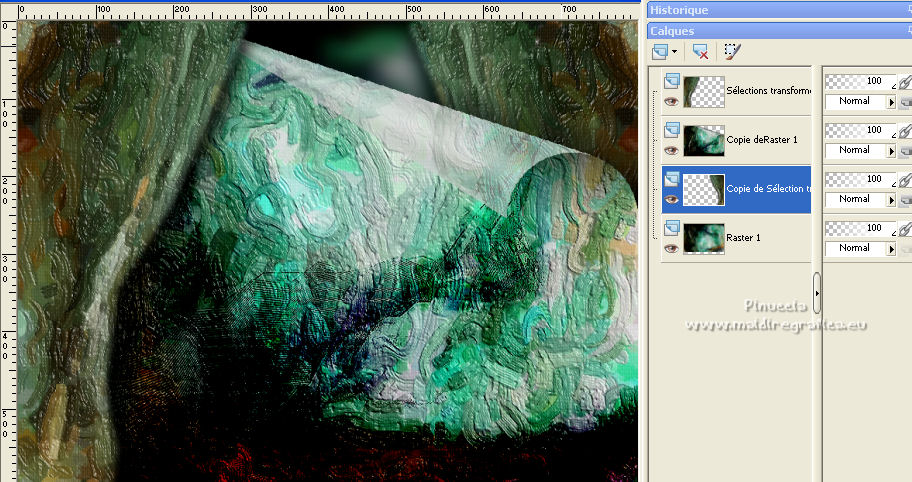The width and height of the screenshot is (912, 482).
Task: Click thumbnail of Raster 1 layer
Action: pyautogui.click(x=704, y=238)
